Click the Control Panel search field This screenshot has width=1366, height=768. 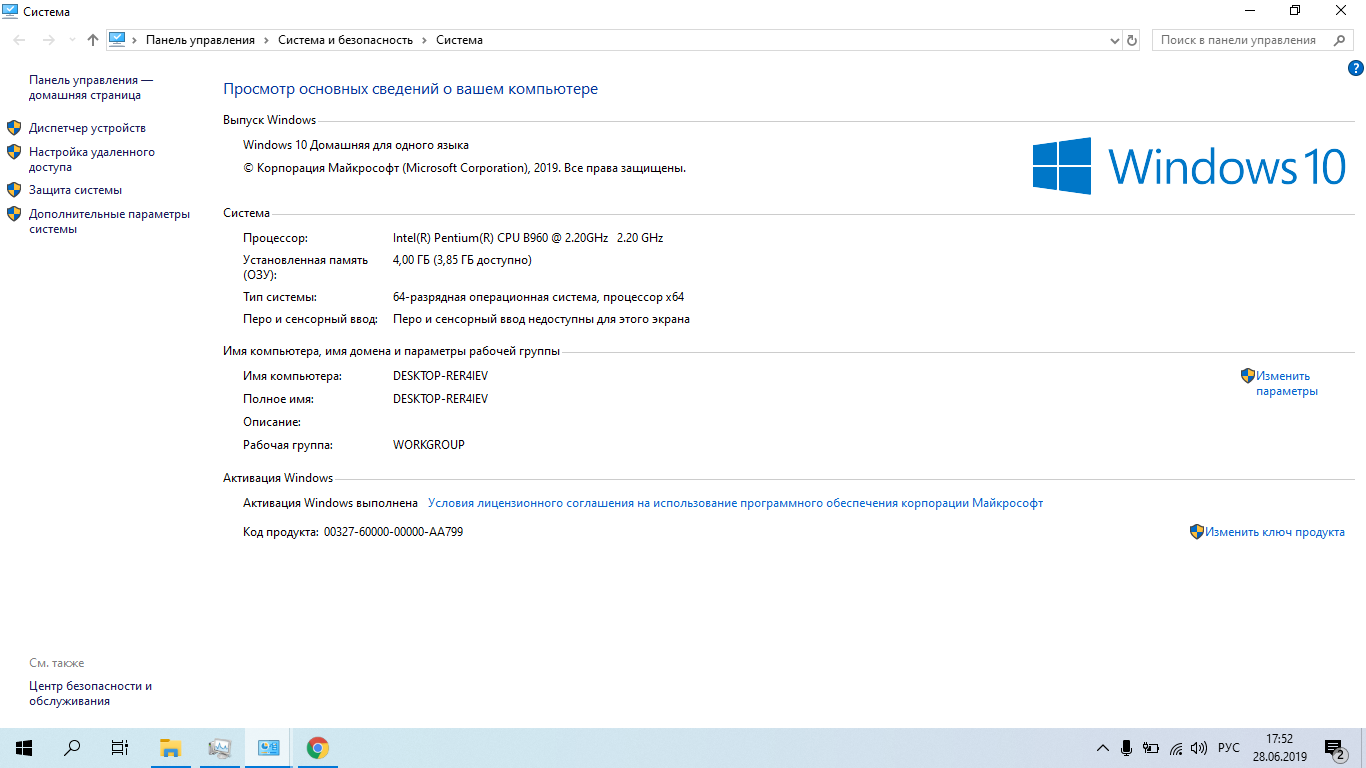pos(1240,40)
